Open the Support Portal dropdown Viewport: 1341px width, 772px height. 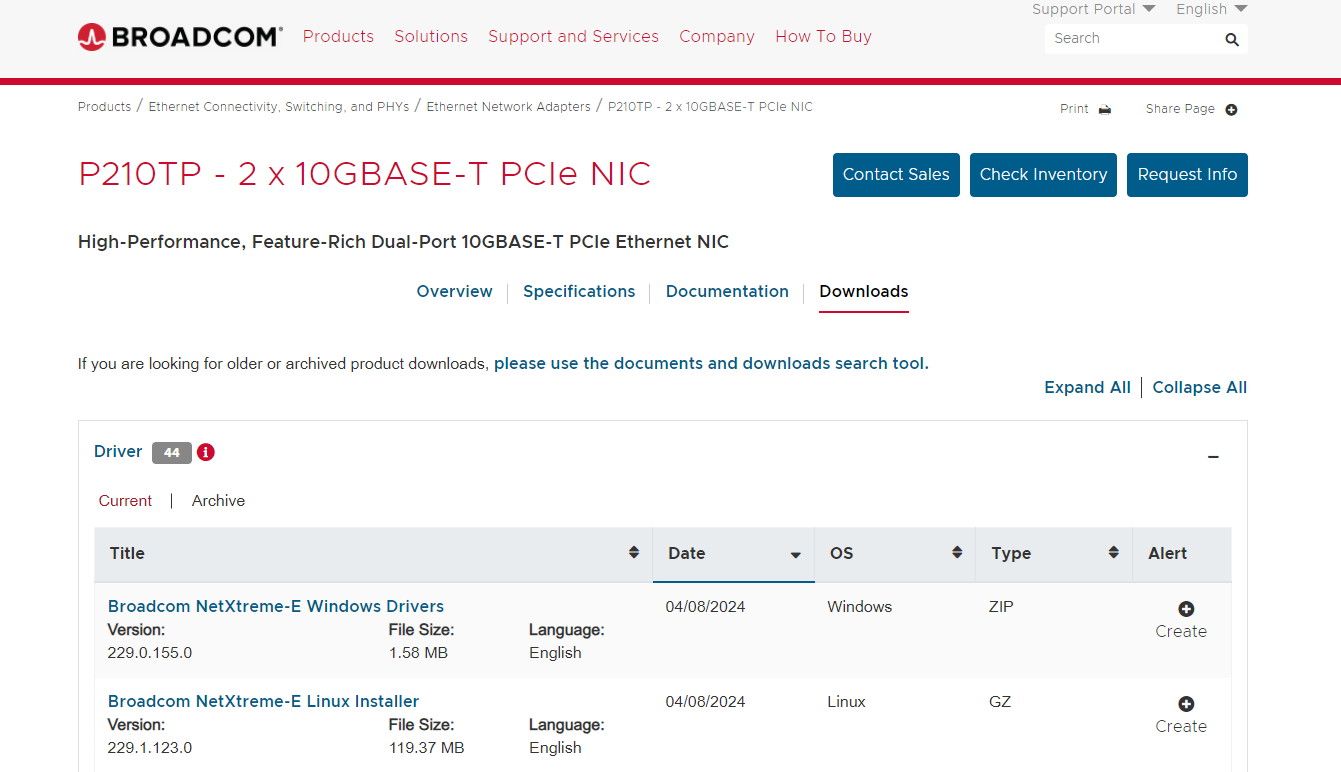1093,9
